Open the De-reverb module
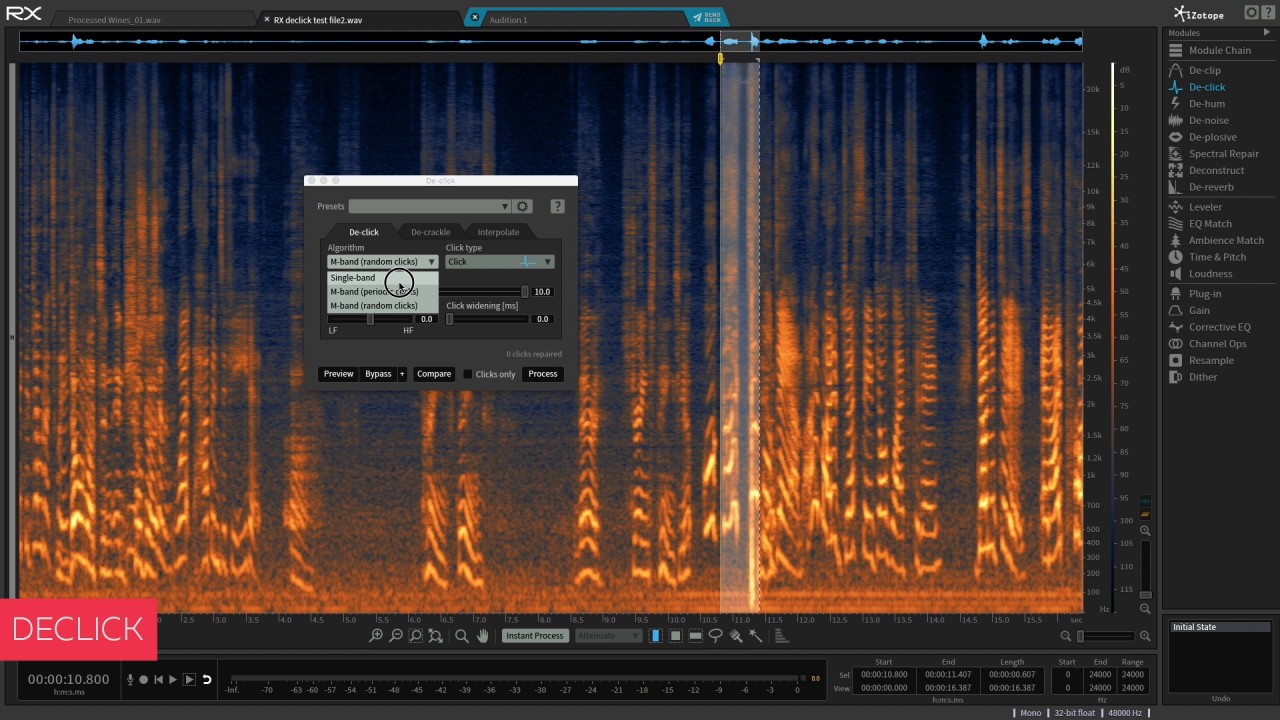Image resolution: width=1280 pixels, height=720 pixels. [1211, 187]
